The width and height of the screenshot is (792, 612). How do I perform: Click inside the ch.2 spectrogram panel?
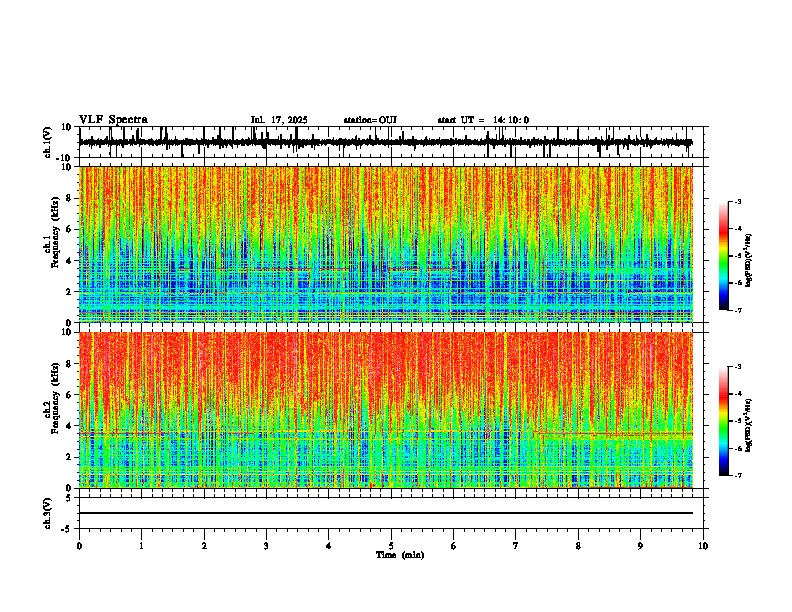[x=385, y=410]
